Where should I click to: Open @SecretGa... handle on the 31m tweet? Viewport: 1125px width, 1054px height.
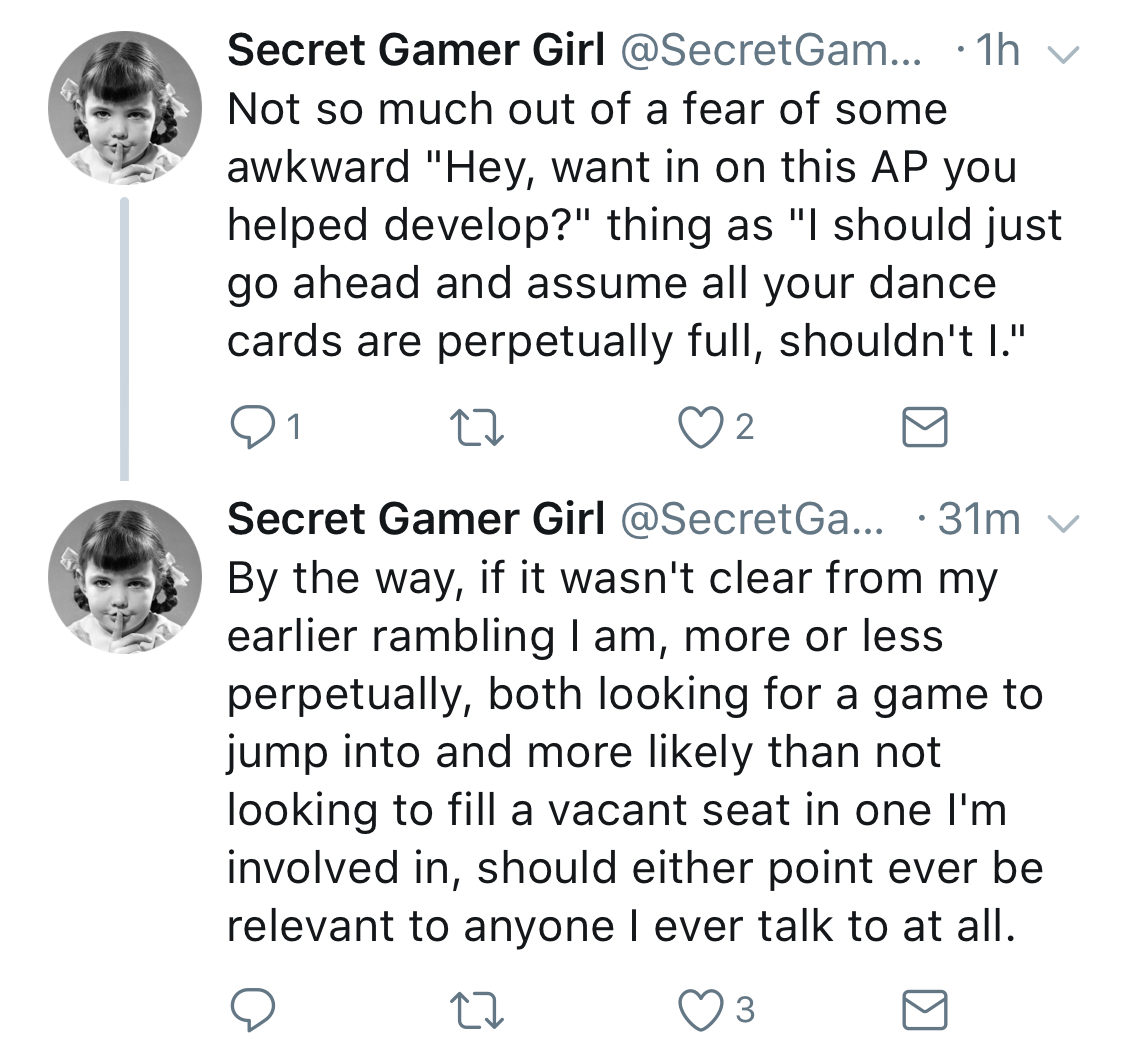coord(752,519)
